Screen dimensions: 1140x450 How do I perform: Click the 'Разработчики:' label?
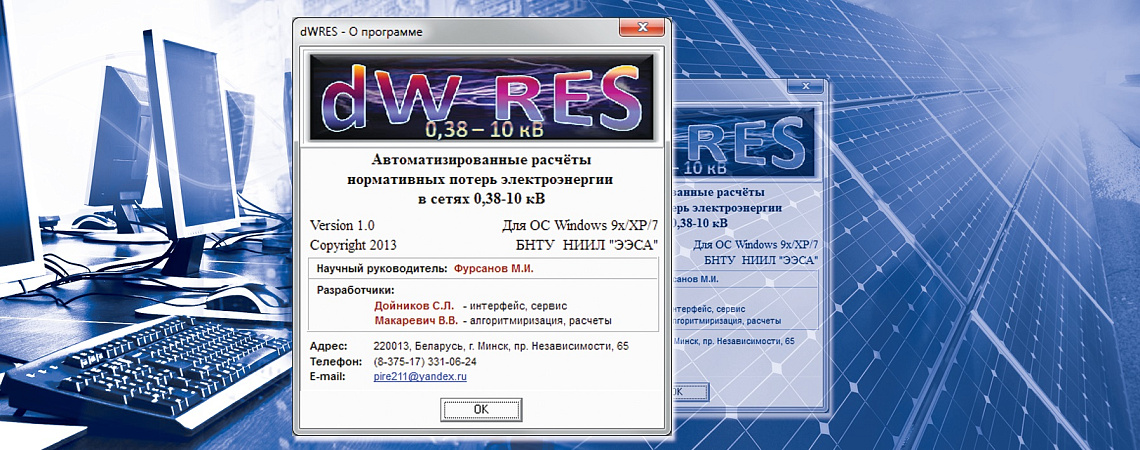click(356, 290)
